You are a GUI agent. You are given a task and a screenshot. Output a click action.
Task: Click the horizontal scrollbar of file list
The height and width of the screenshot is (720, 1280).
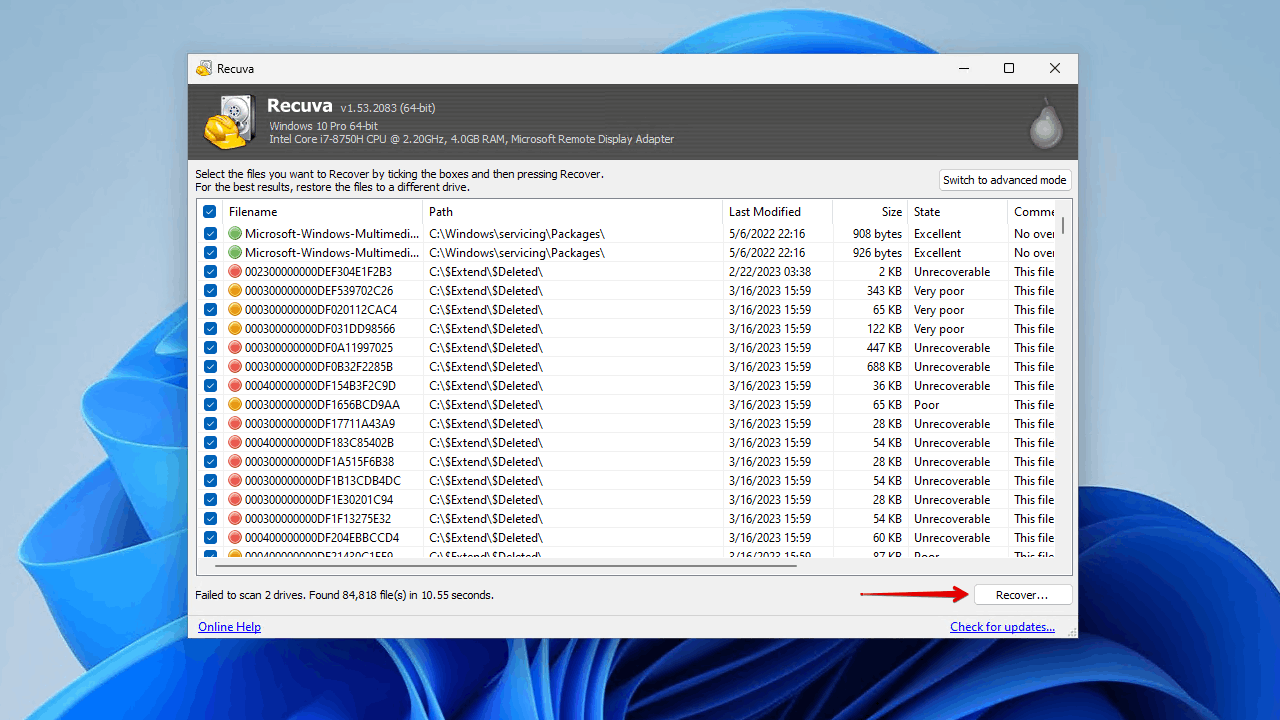coord(506,566)
